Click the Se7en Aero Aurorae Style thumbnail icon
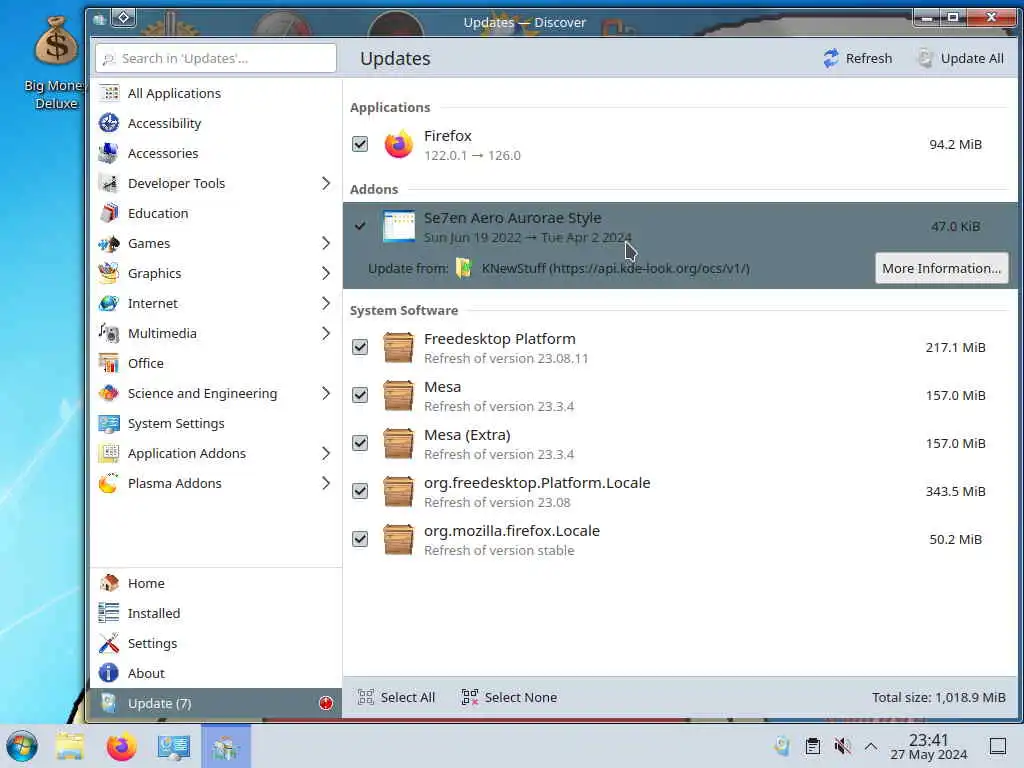Image resolution: width=1024 pixels, height=768 pixels. coord(398,226)
